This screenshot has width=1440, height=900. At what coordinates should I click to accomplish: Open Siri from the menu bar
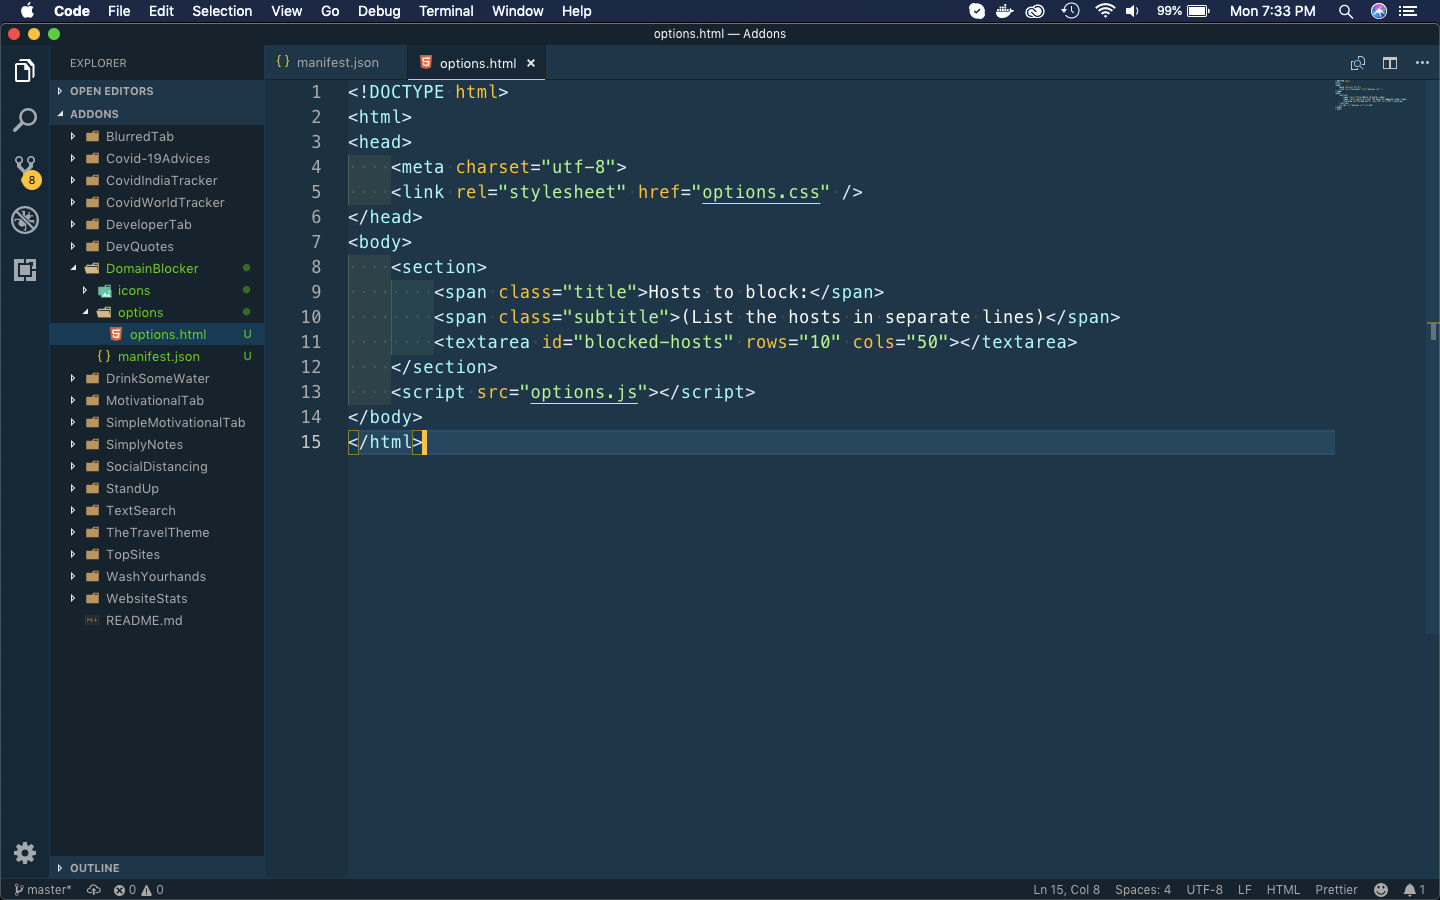(1379, 11)
